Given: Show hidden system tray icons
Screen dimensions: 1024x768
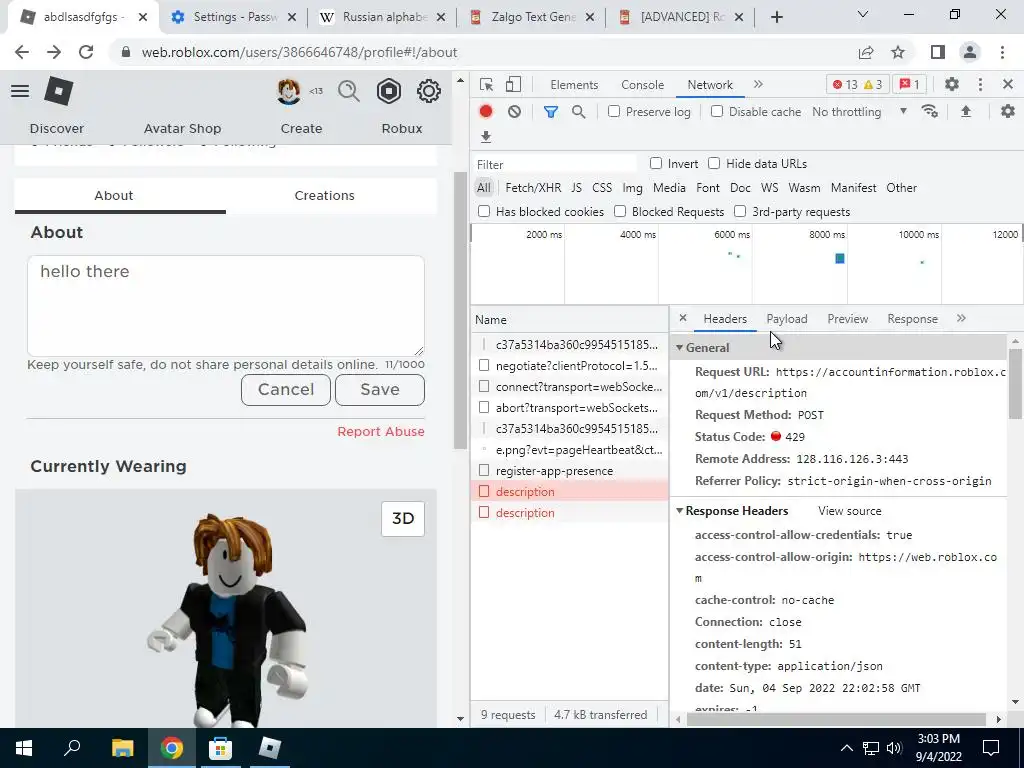Looking at the screenshot, I should [x=846, y=748].
